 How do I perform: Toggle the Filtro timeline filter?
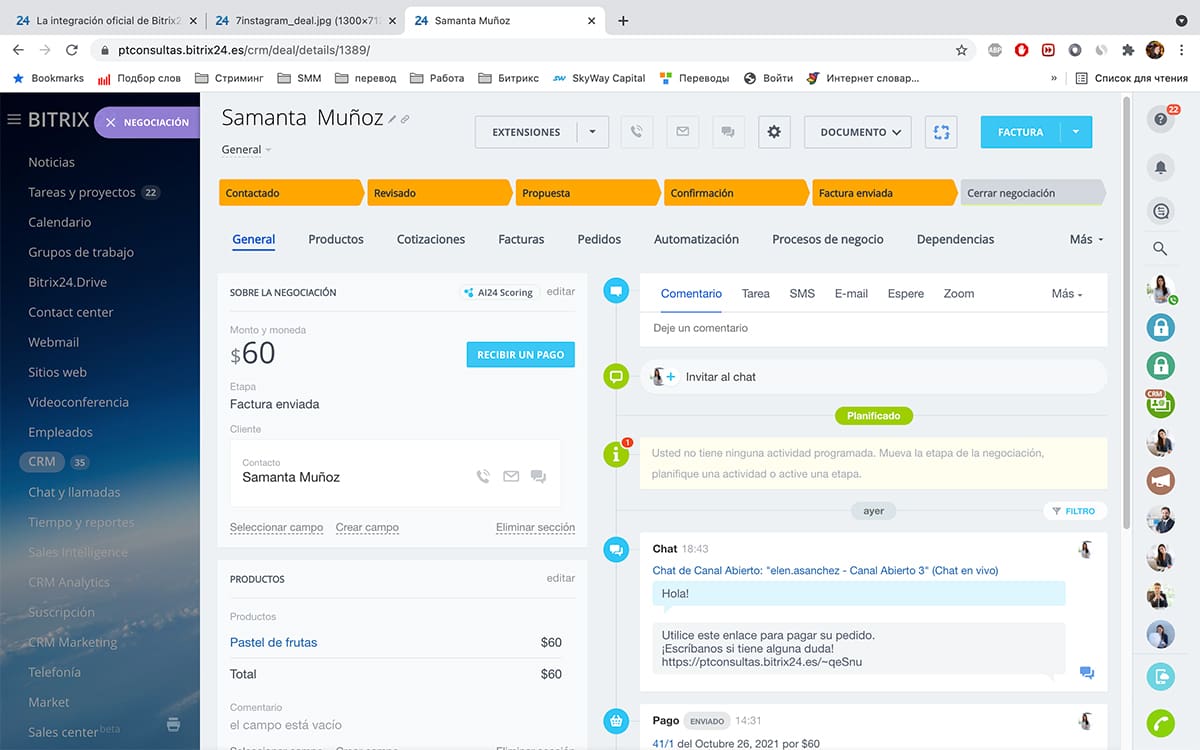[x=1074, y=511]
